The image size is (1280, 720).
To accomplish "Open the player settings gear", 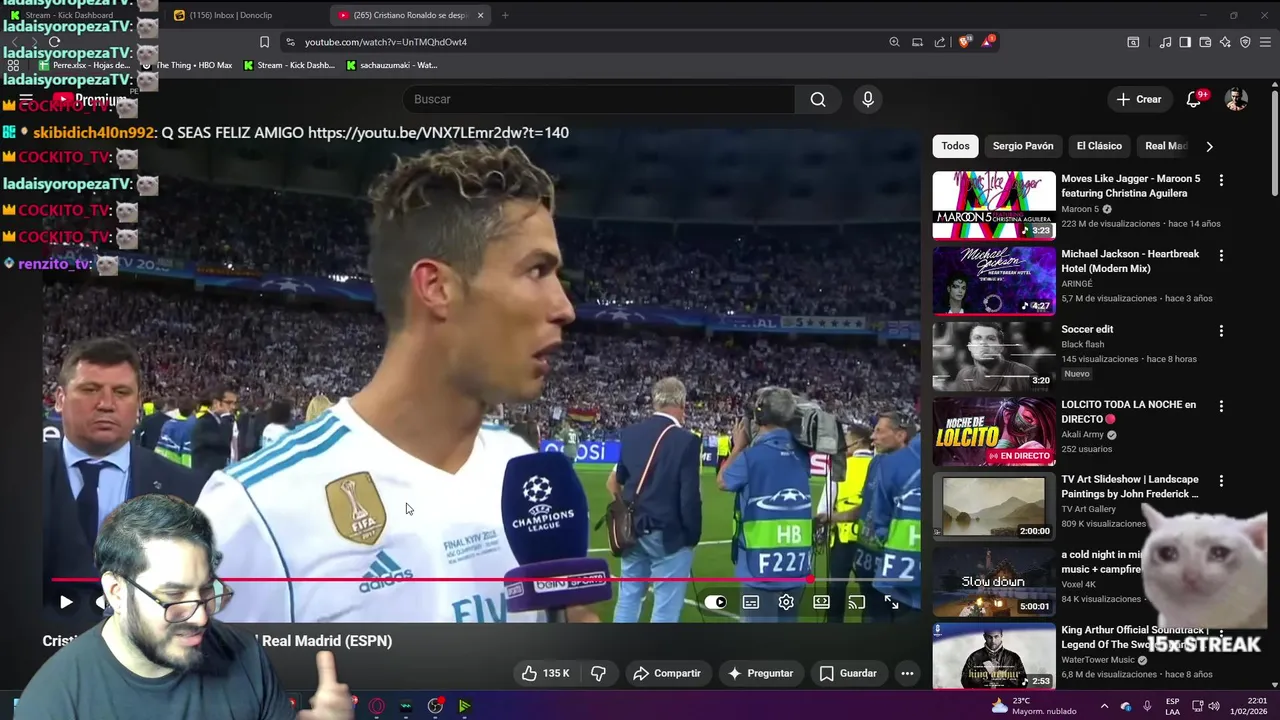I will tap(786, 602).
